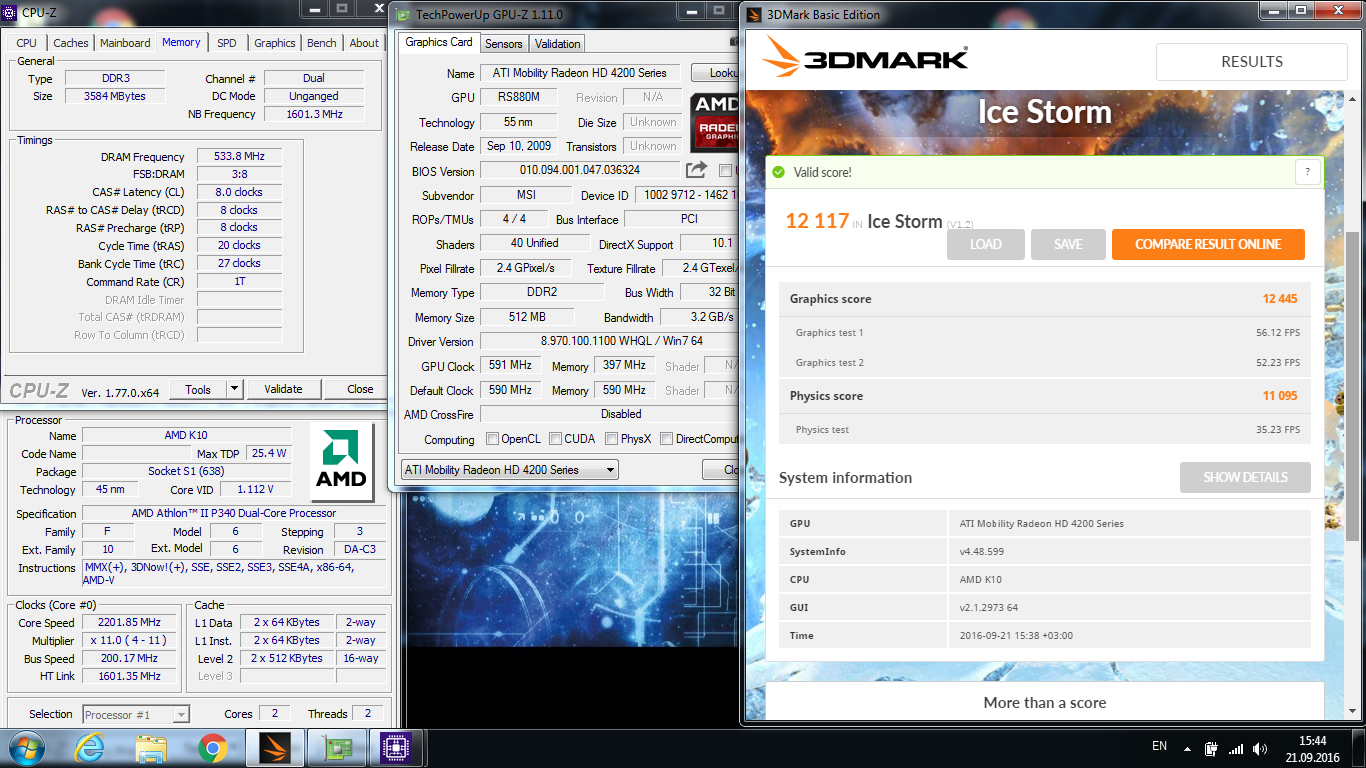Viewport: 1366px width, 768px height.
Task: Open Google Chrome from the taskbar
Action: [212, 748]
